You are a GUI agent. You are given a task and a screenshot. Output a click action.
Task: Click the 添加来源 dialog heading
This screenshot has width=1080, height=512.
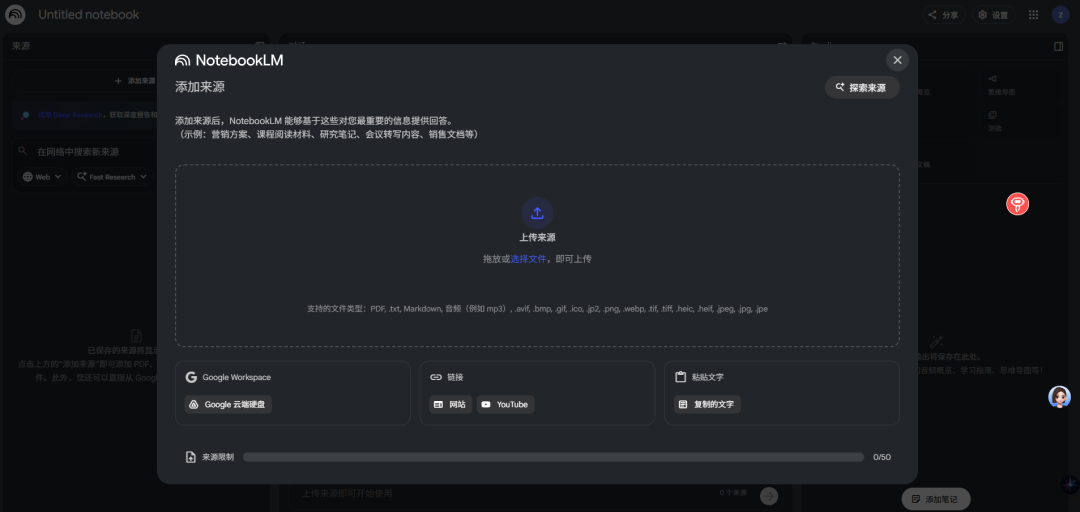coord(200,87)
